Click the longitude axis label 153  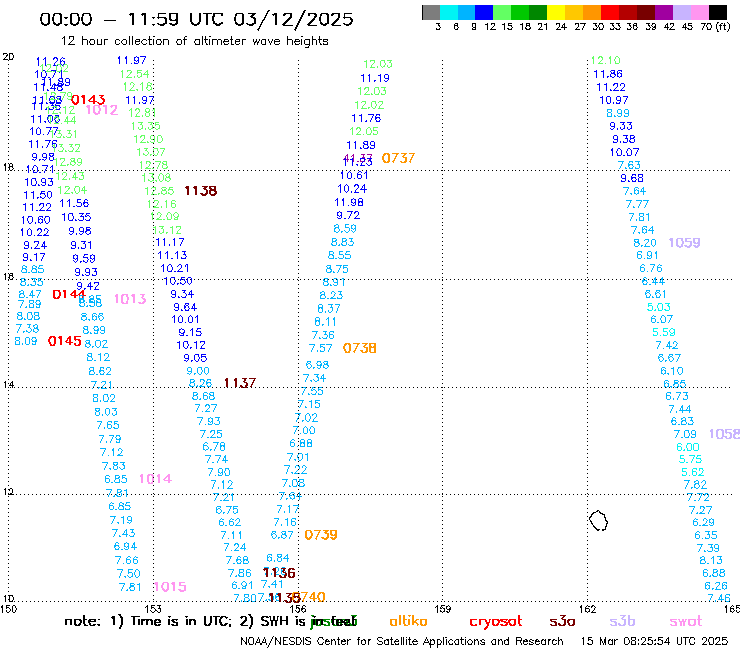(x=153, y=609)
